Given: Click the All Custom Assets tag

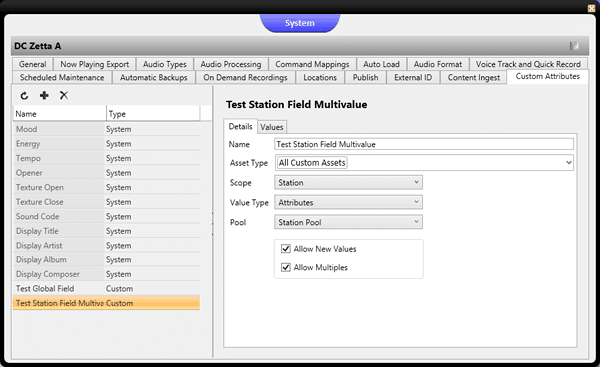Looking at the screenshot, I should click(x=312, y=163).
